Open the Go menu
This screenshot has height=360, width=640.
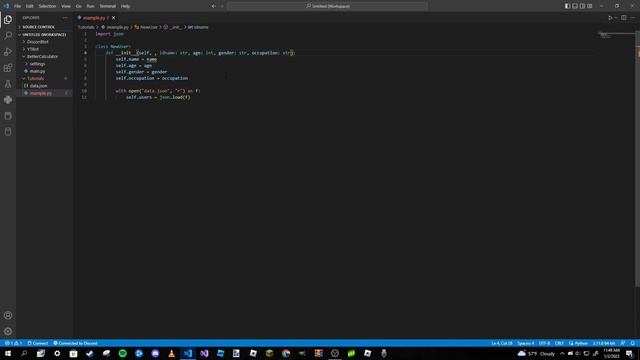coord(78,6)
